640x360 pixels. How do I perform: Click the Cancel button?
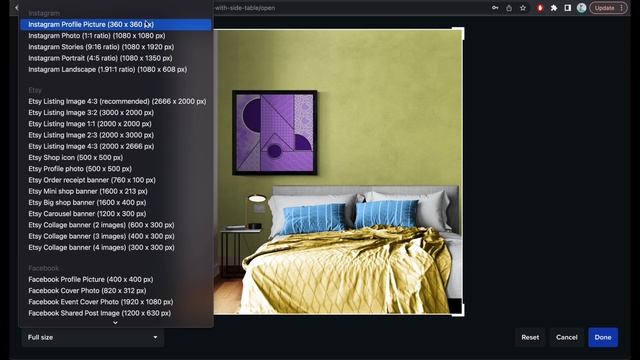click(567, 338)
